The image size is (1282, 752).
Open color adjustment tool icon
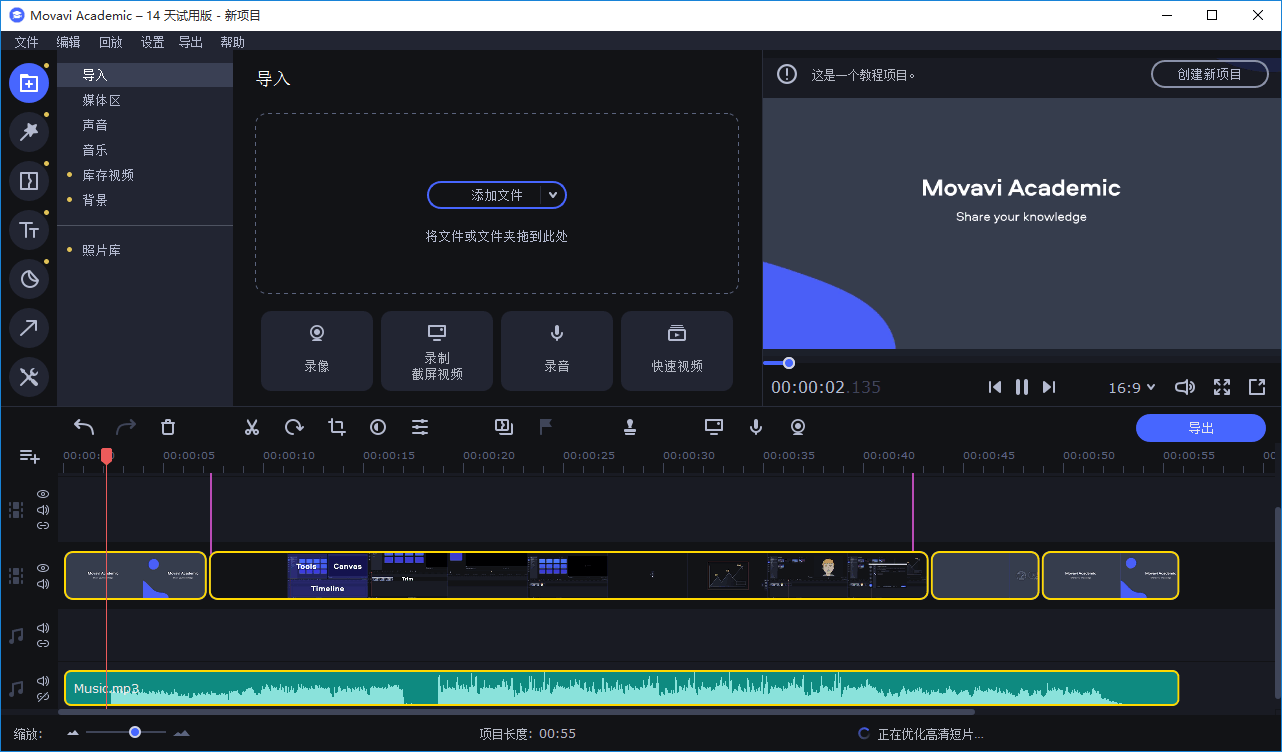pos(378,427)
